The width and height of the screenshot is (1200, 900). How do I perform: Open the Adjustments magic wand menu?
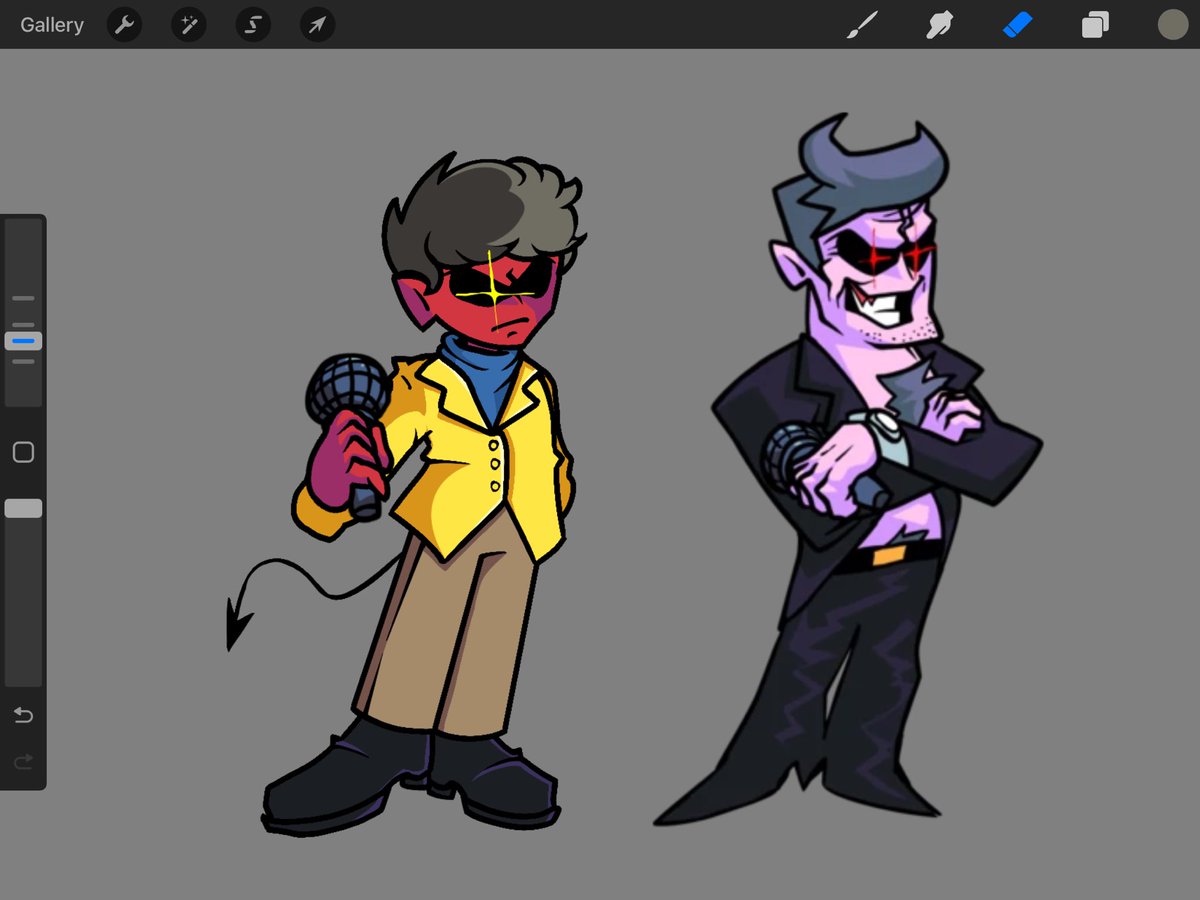coord(188,25)
